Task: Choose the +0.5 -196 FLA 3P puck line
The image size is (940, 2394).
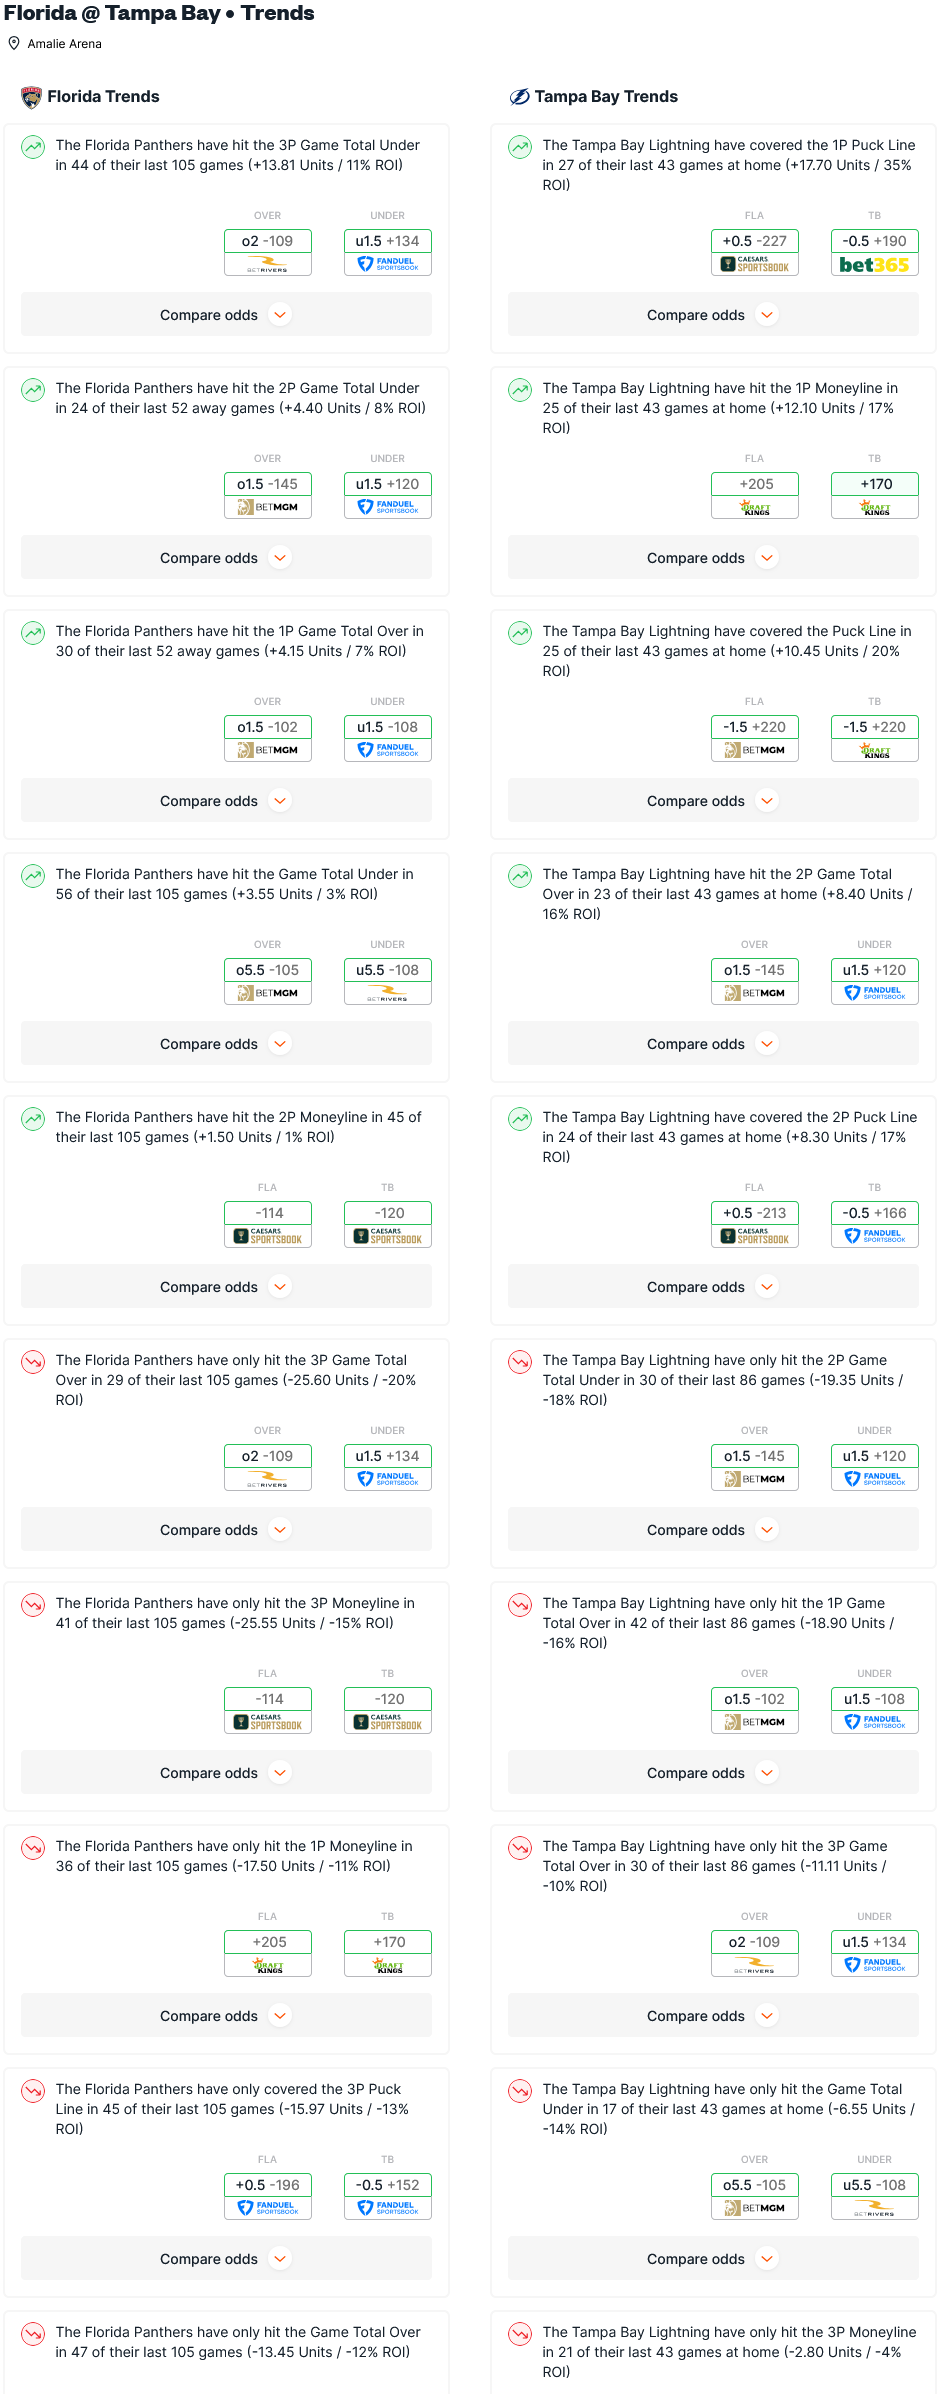Action: tap(268, 2185)
